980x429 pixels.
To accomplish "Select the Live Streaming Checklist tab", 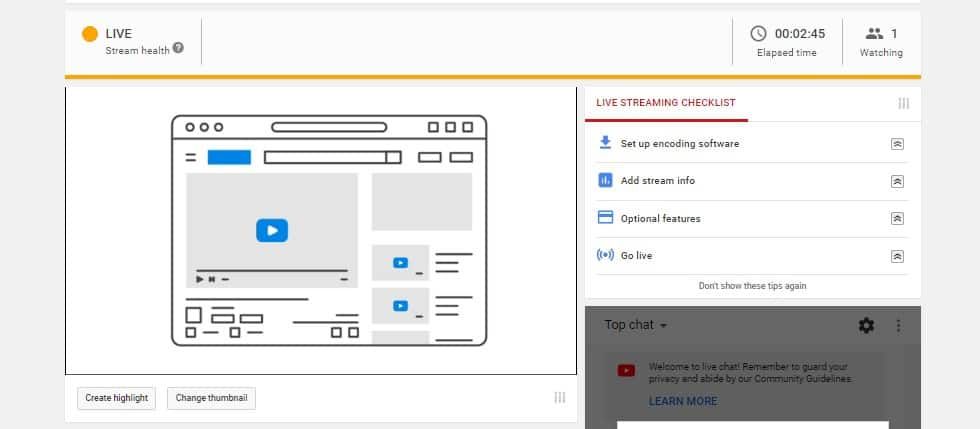I will click(x=665, y=102).
